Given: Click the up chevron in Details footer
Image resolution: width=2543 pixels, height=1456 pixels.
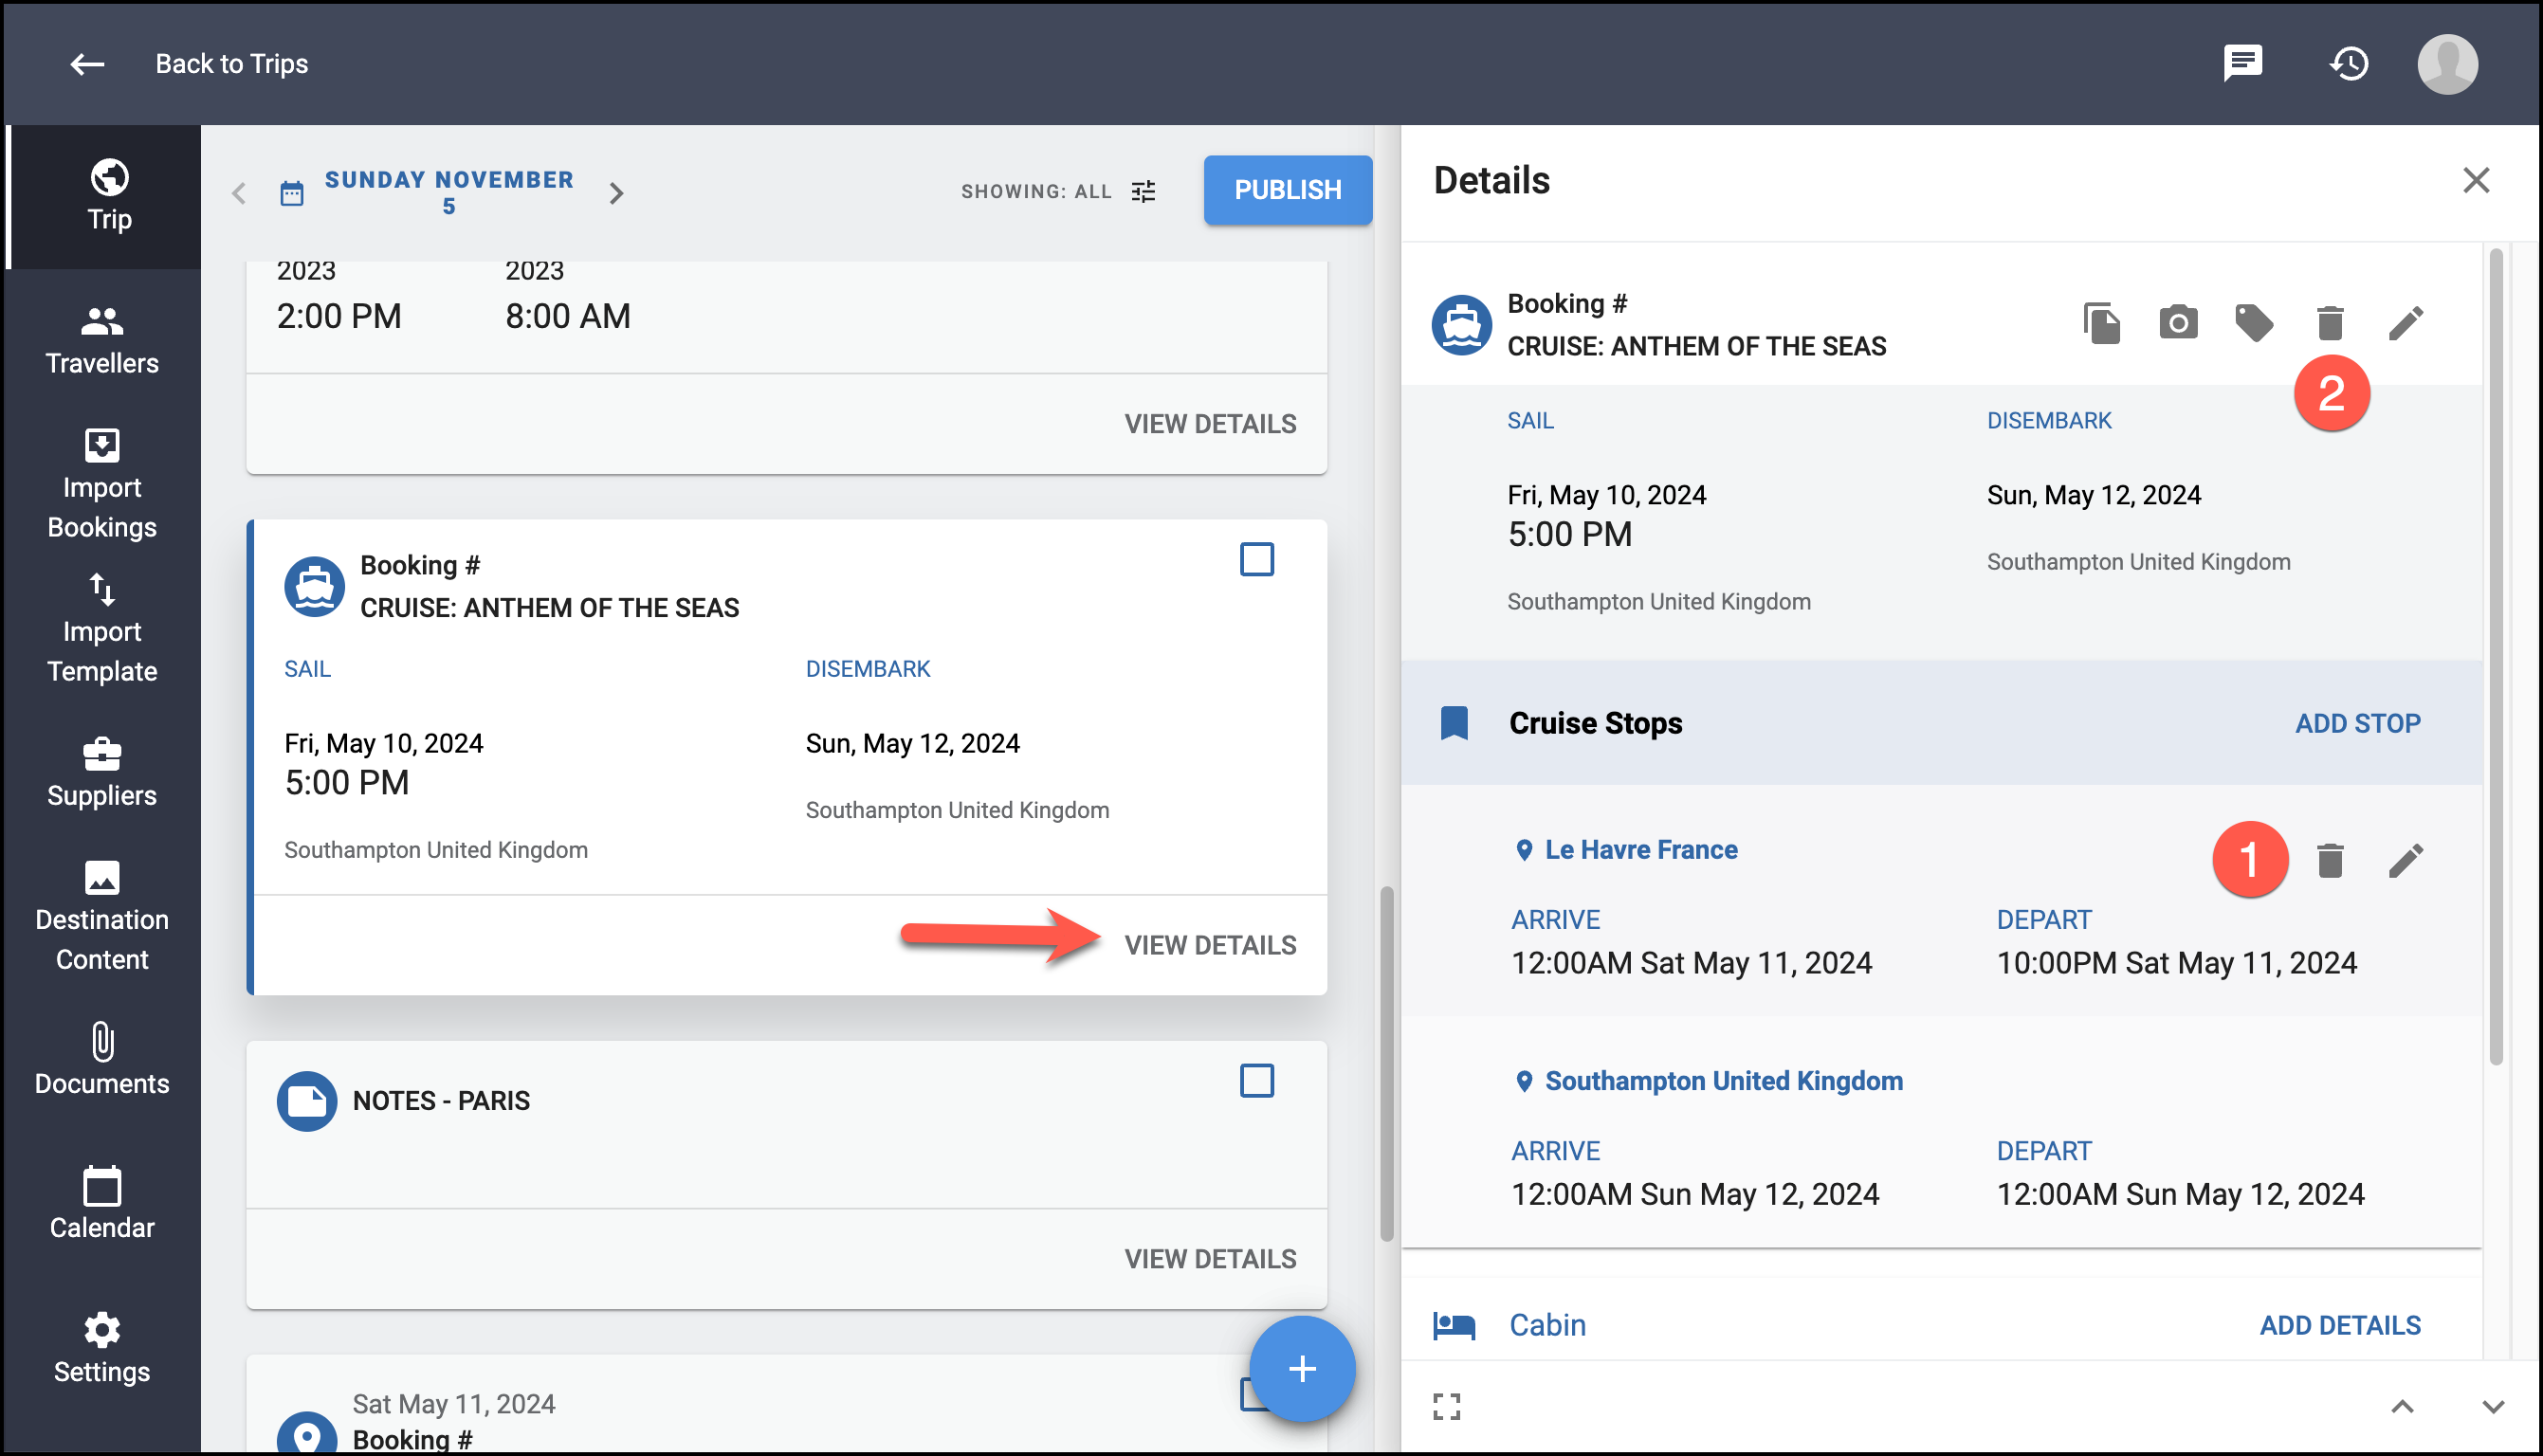Looking at the screenshot, I should point(2401,1406).
